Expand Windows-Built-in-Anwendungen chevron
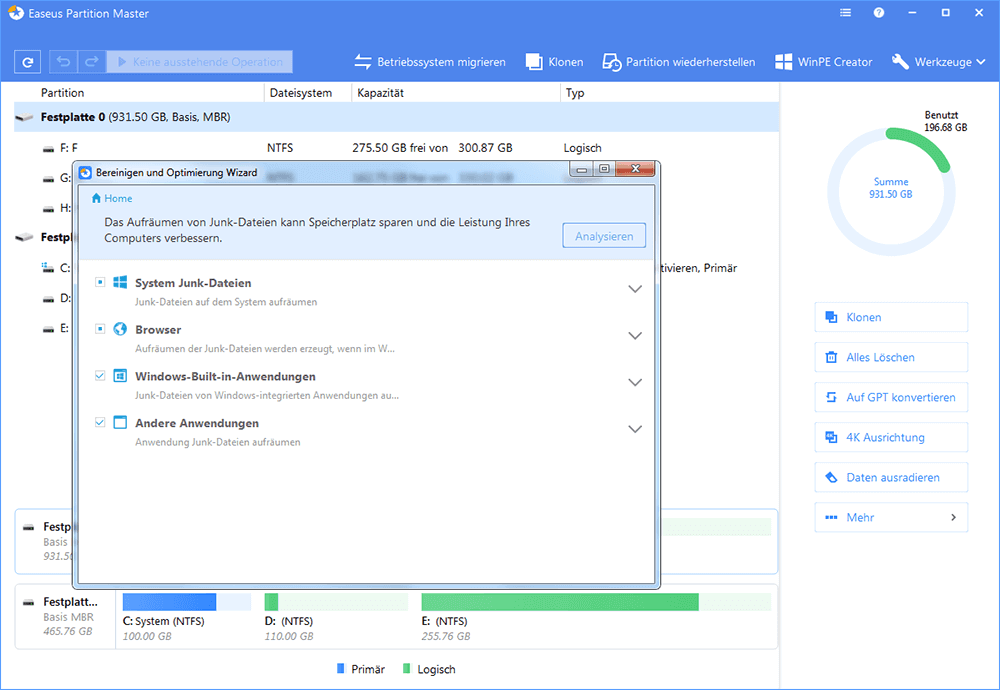The height and width of the screenshot is (690, 1000). pos(635,382)
